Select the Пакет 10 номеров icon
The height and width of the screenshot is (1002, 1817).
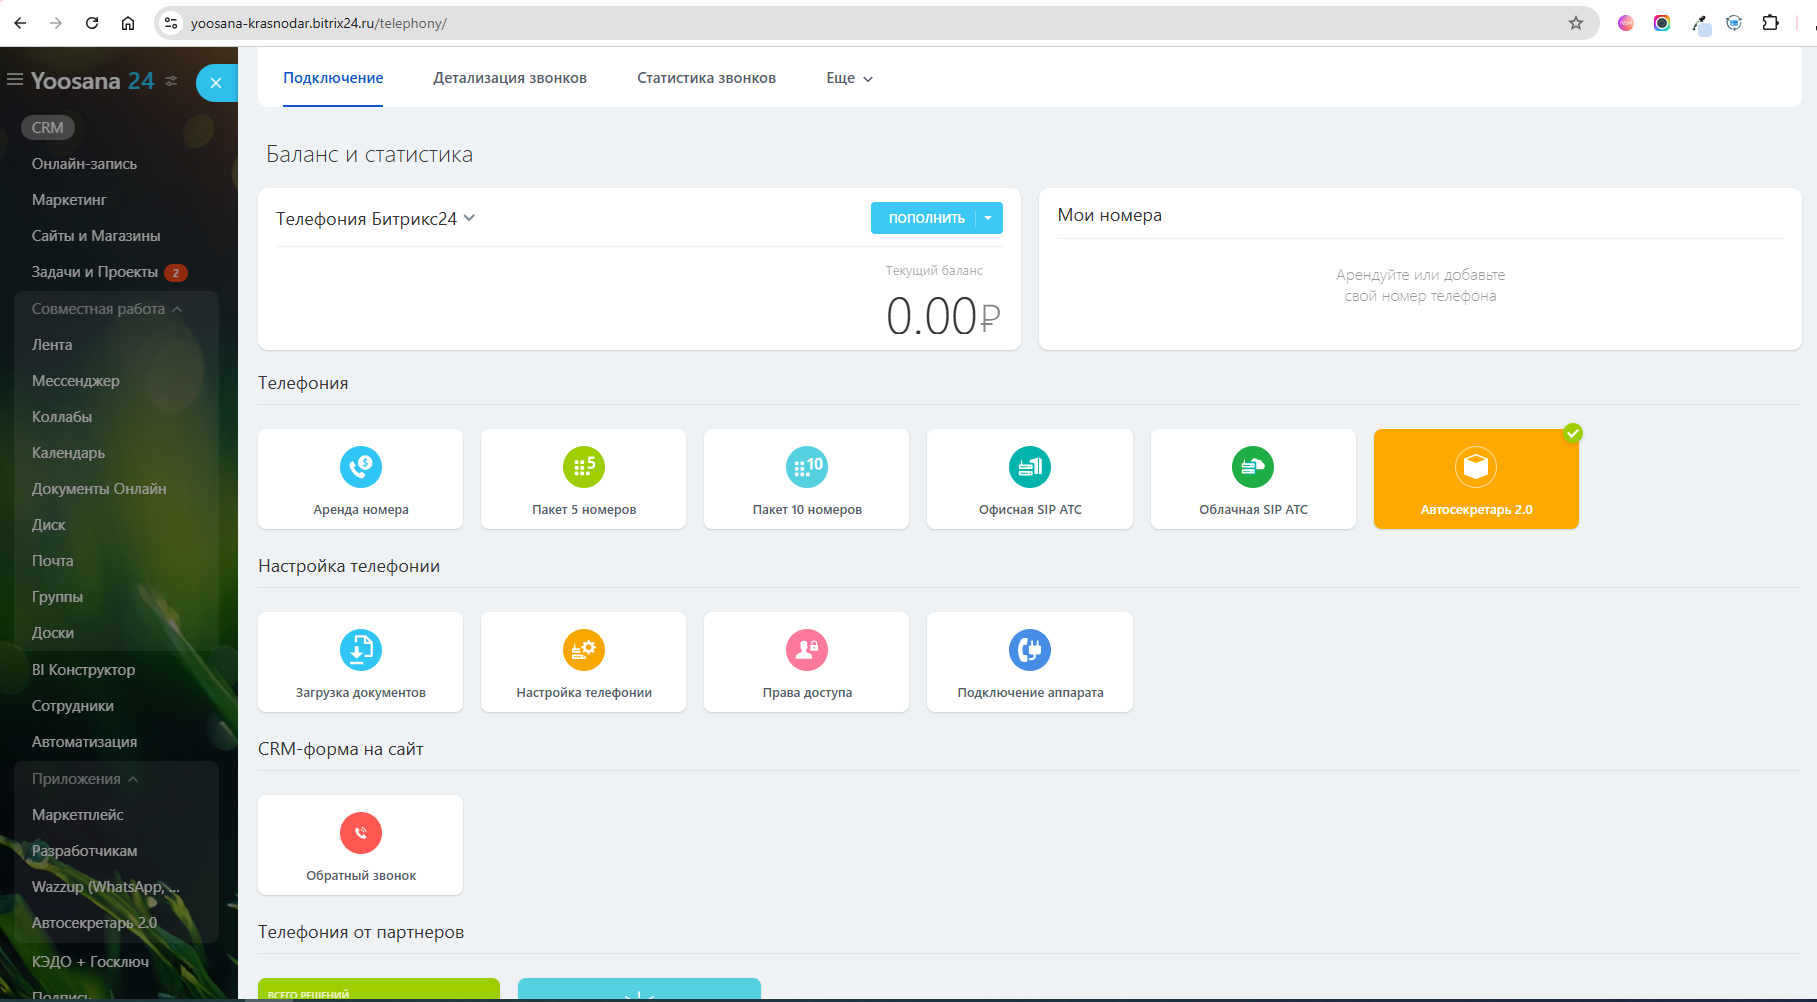click(x=807, y=466)
